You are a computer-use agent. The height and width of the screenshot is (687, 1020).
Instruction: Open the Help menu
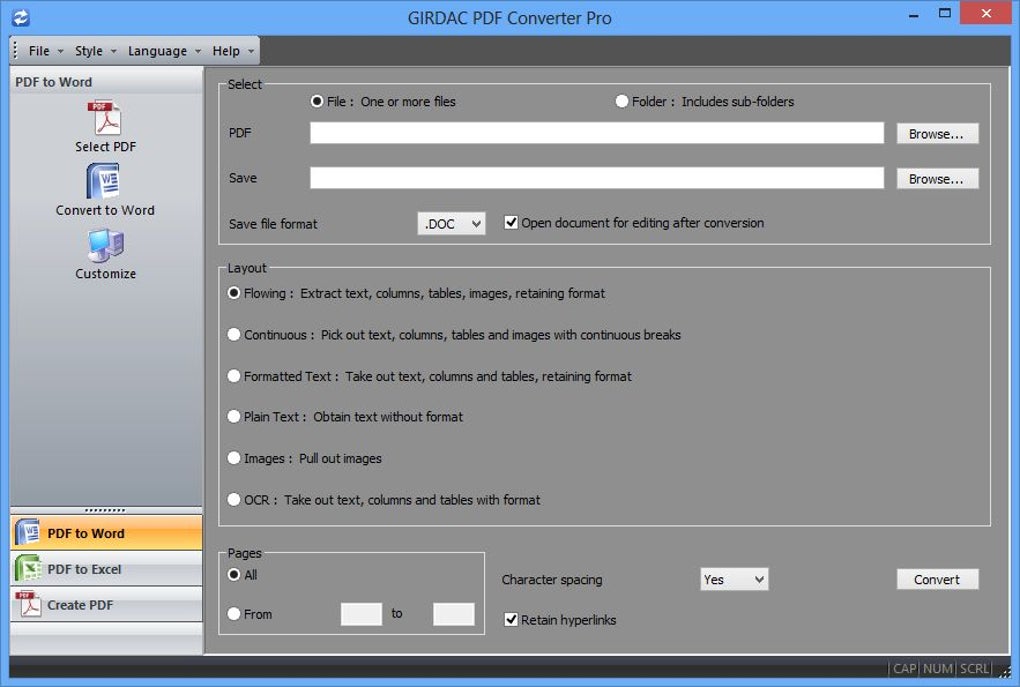coord(232,51)
